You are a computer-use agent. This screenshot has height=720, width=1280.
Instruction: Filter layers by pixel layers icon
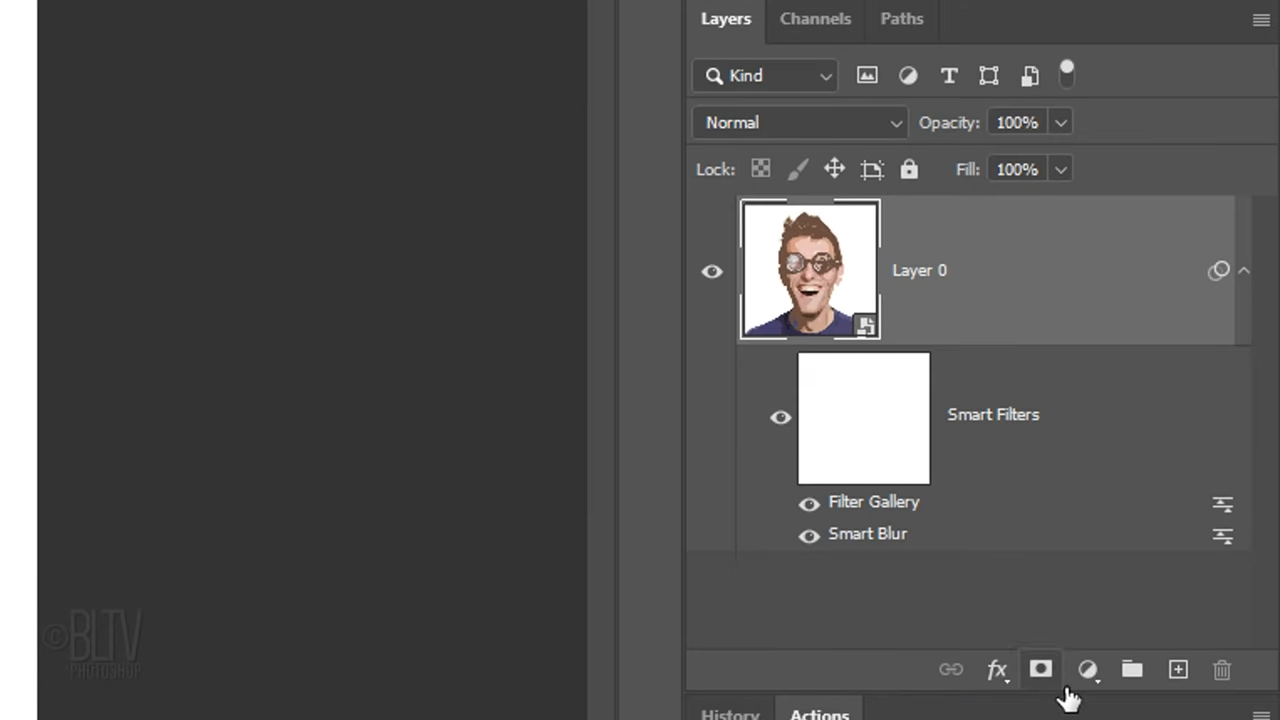pyautogui.click(x=867, y=75)
